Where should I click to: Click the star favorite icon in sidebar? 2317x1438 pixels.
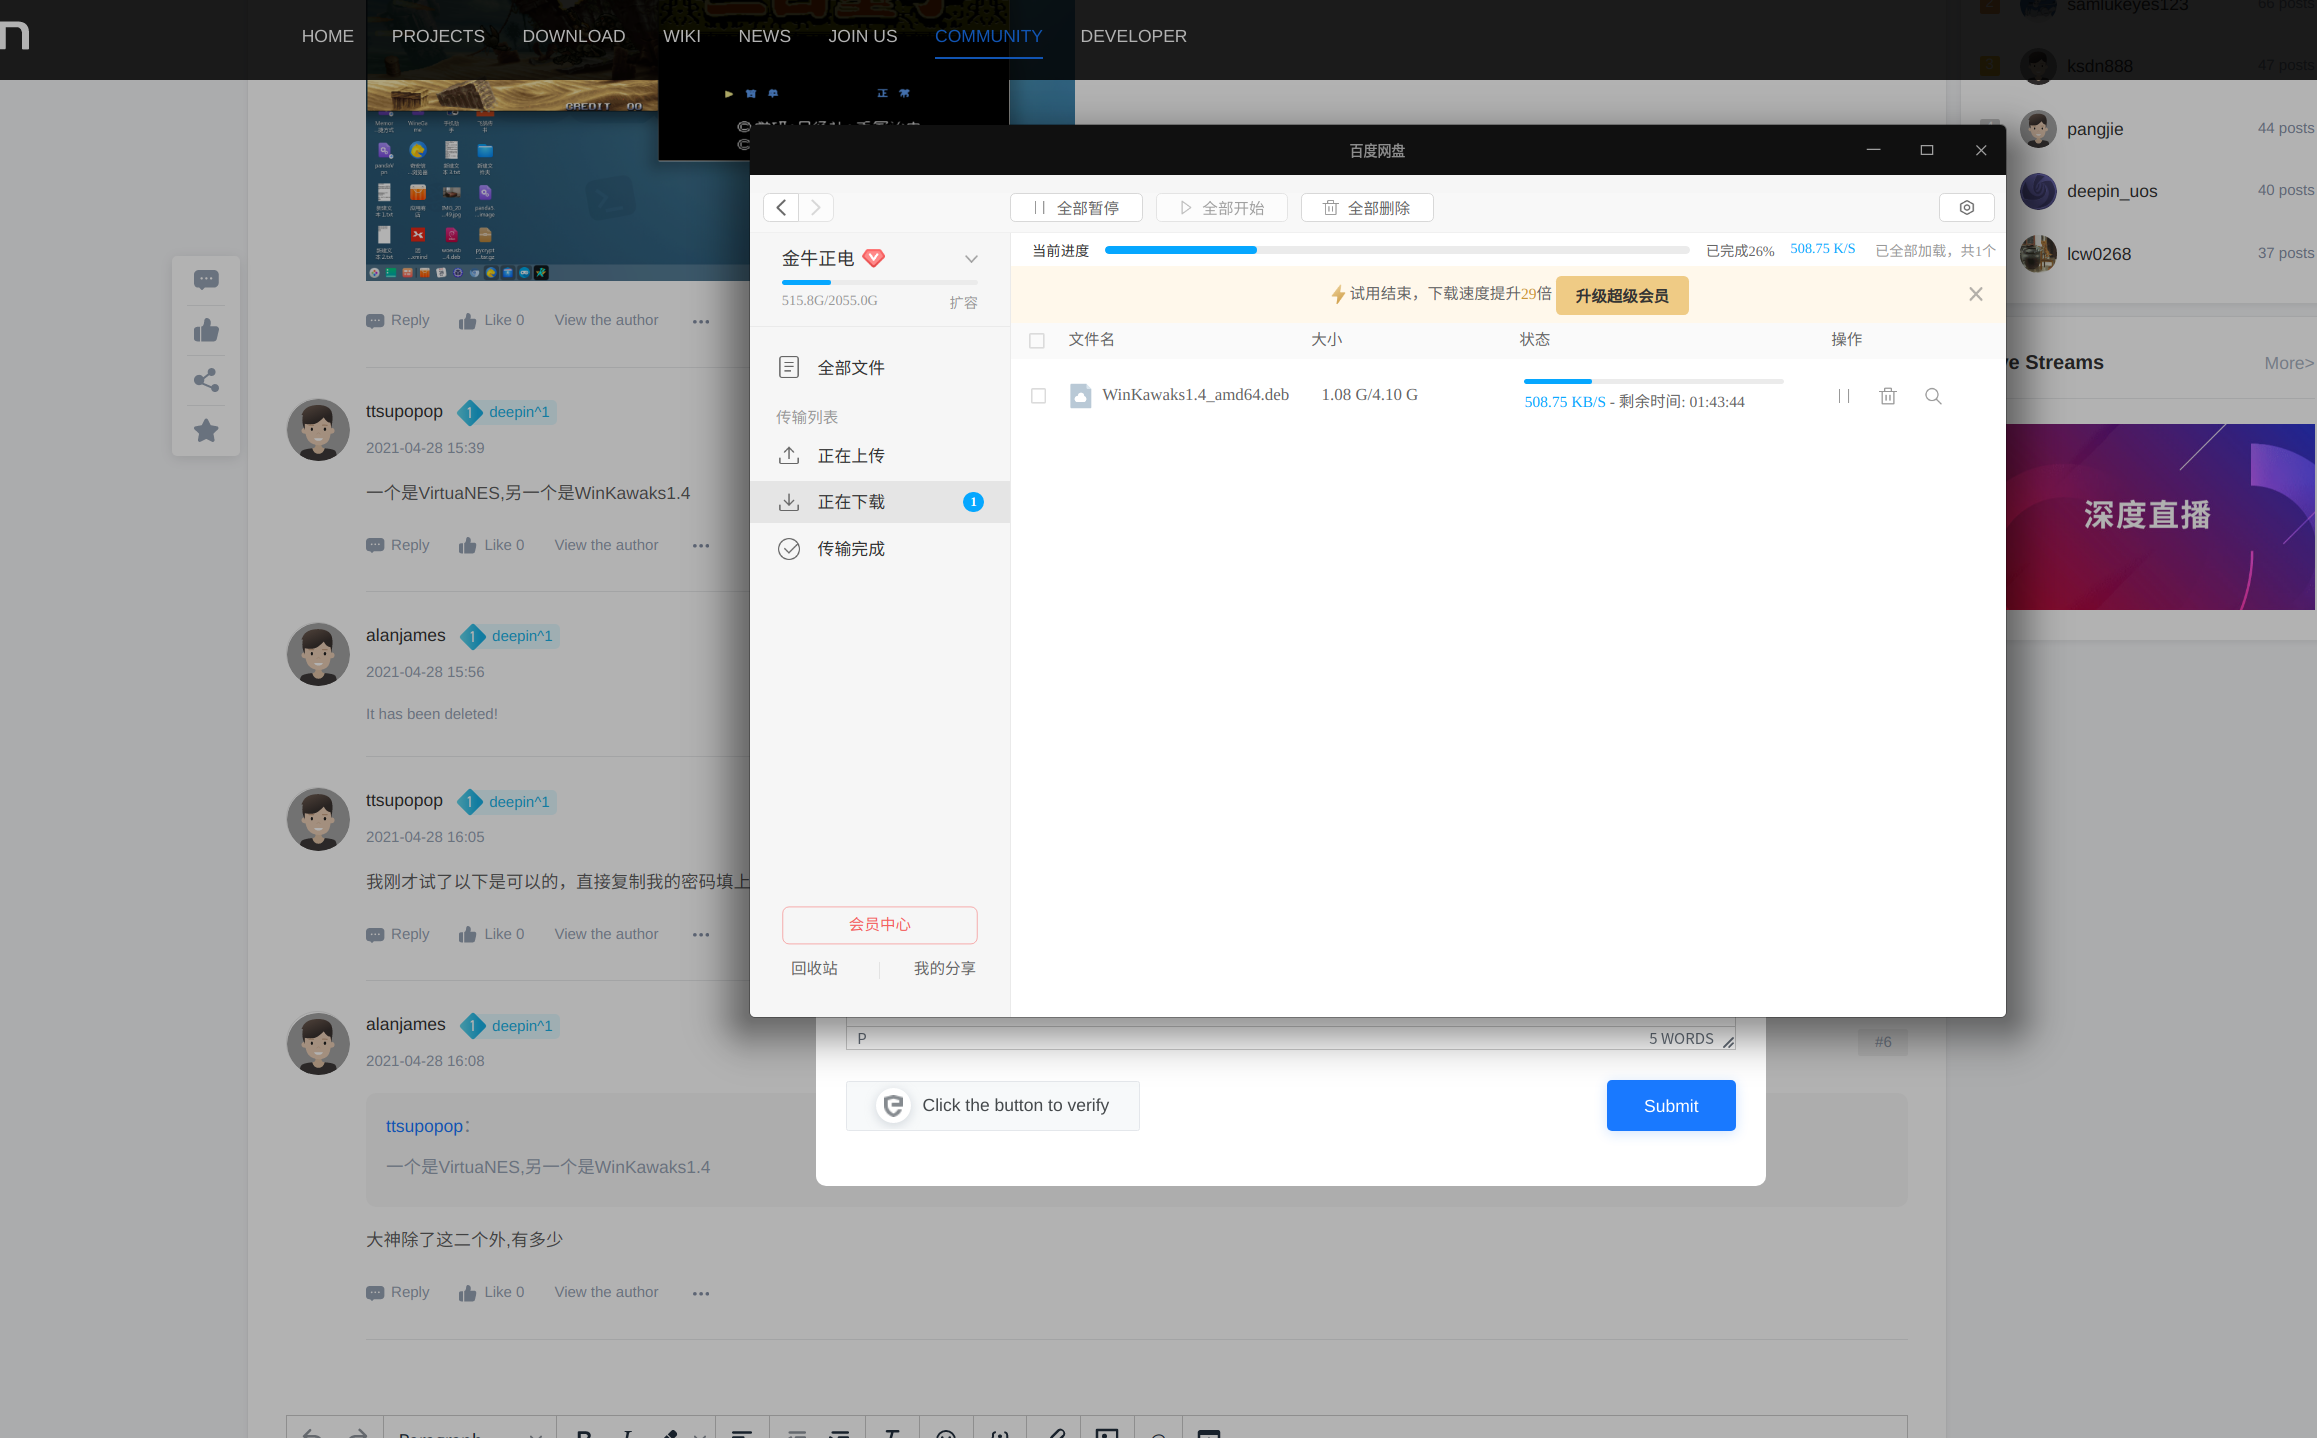(206, 431)
